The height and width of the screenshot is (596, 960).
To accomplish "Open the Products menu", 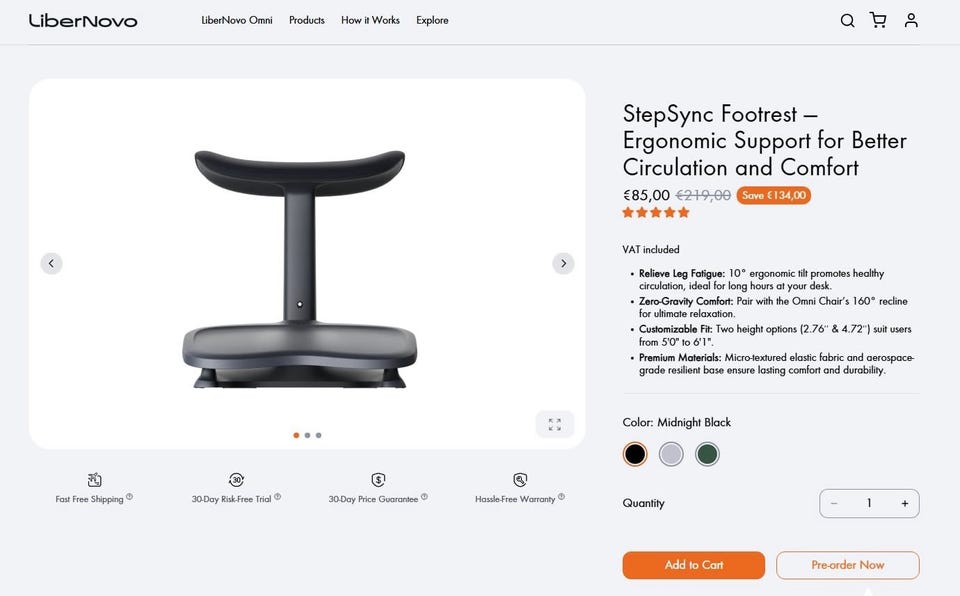I will coord(307,20).
